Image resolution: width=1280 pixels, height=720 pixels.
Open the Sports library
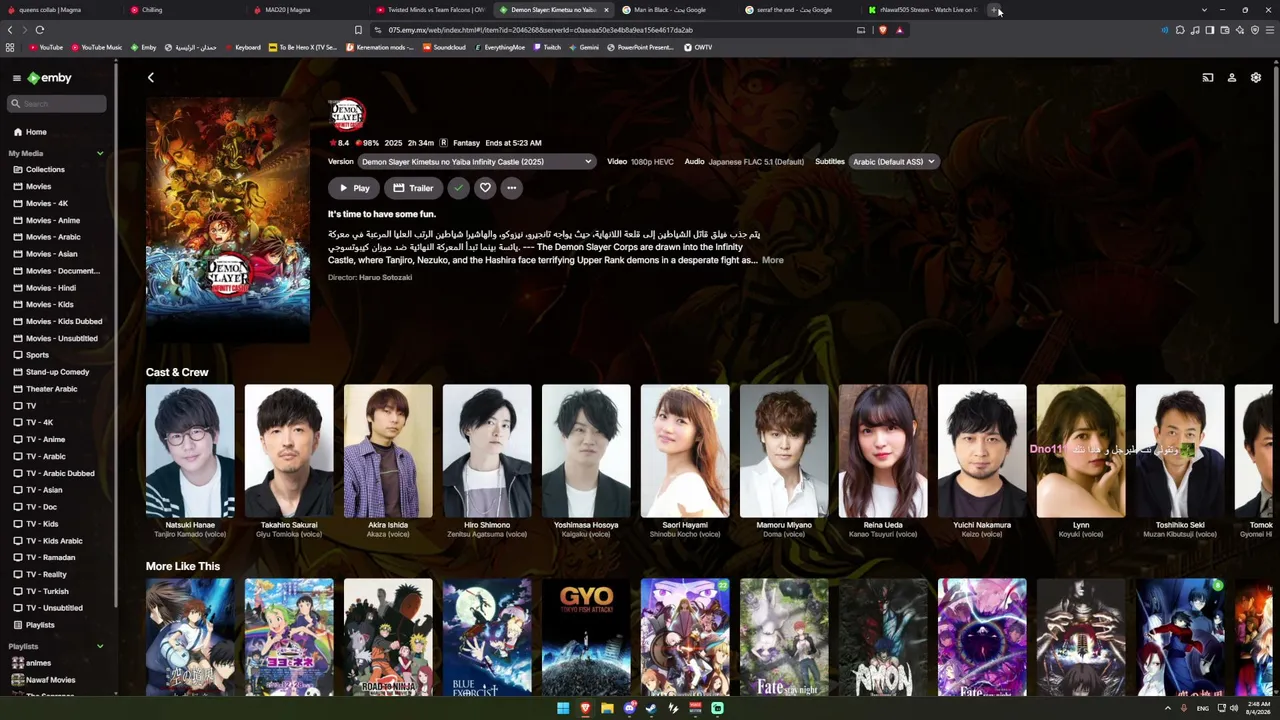point(37,355)
